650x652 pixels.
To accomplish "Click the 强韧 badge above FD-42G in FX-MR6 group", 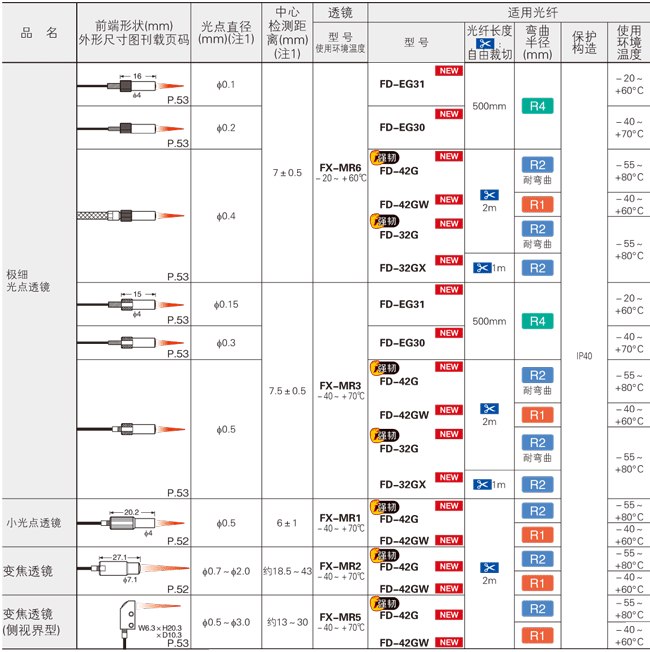I will coord(385,157).
